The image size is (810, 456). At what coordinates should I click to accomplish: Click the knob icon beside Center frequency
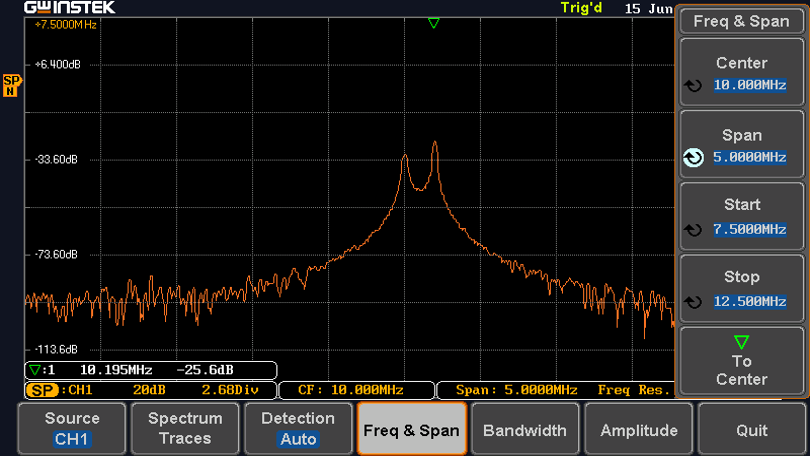693,86
